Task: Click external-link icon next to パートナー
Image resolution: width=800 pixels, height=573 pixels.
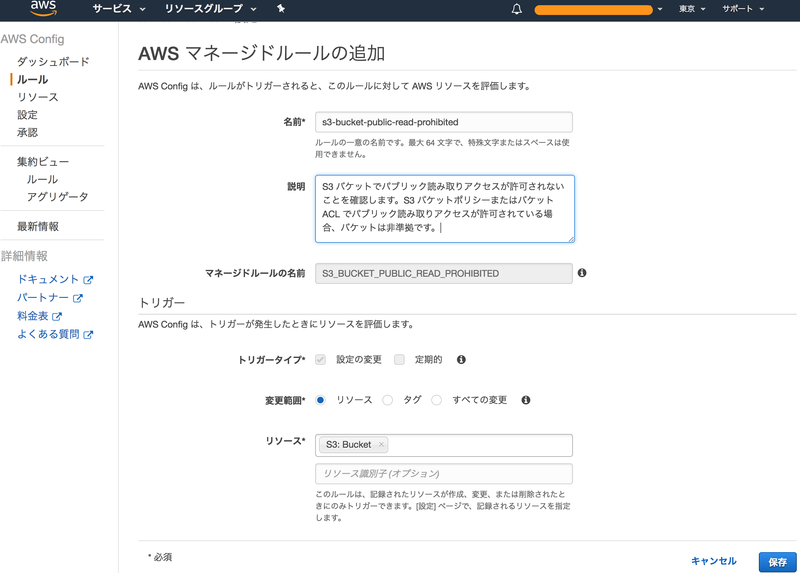Action: [78, 298]
